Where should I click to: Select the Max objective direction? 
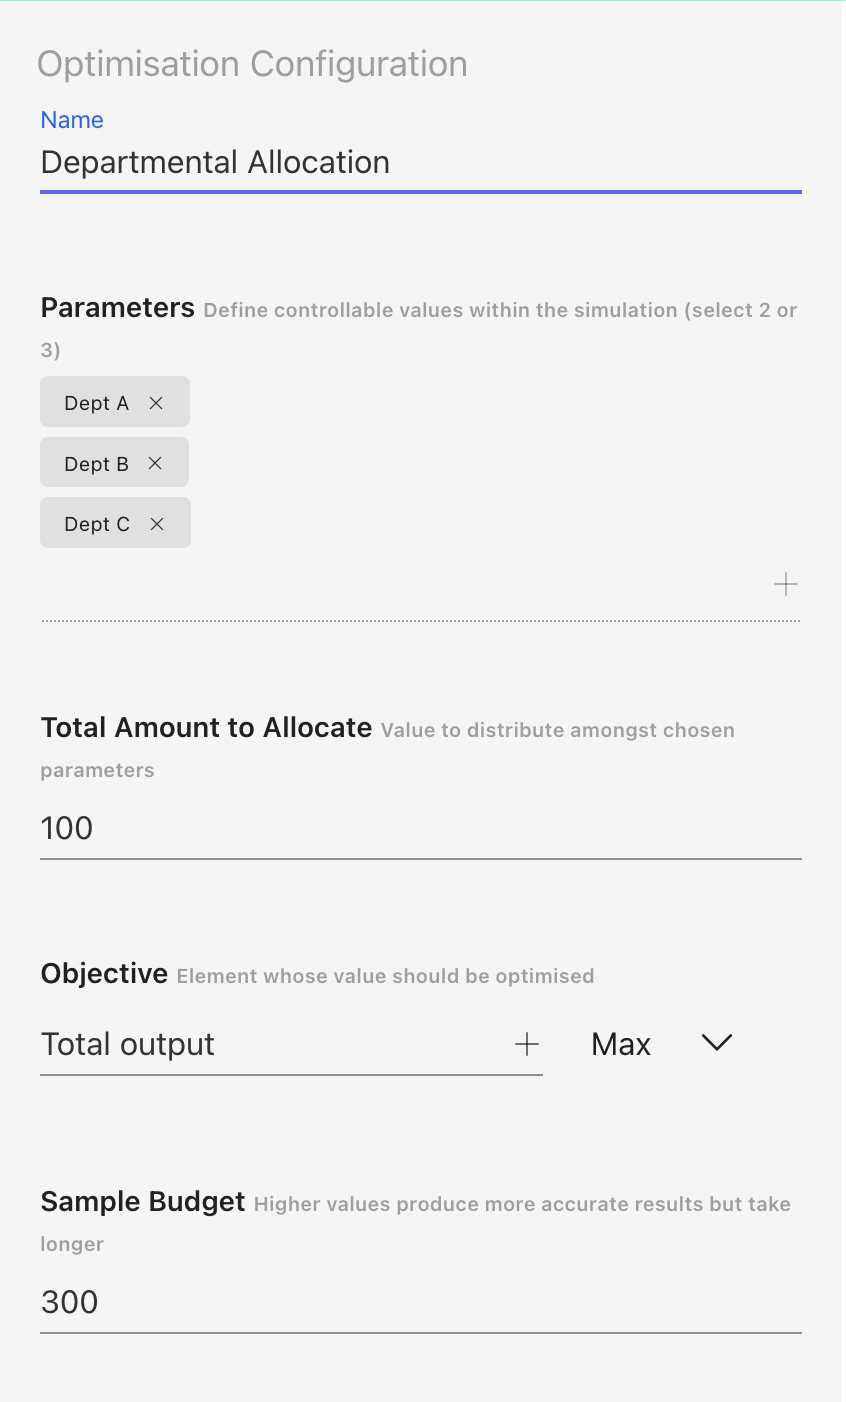coord(621,1044)
